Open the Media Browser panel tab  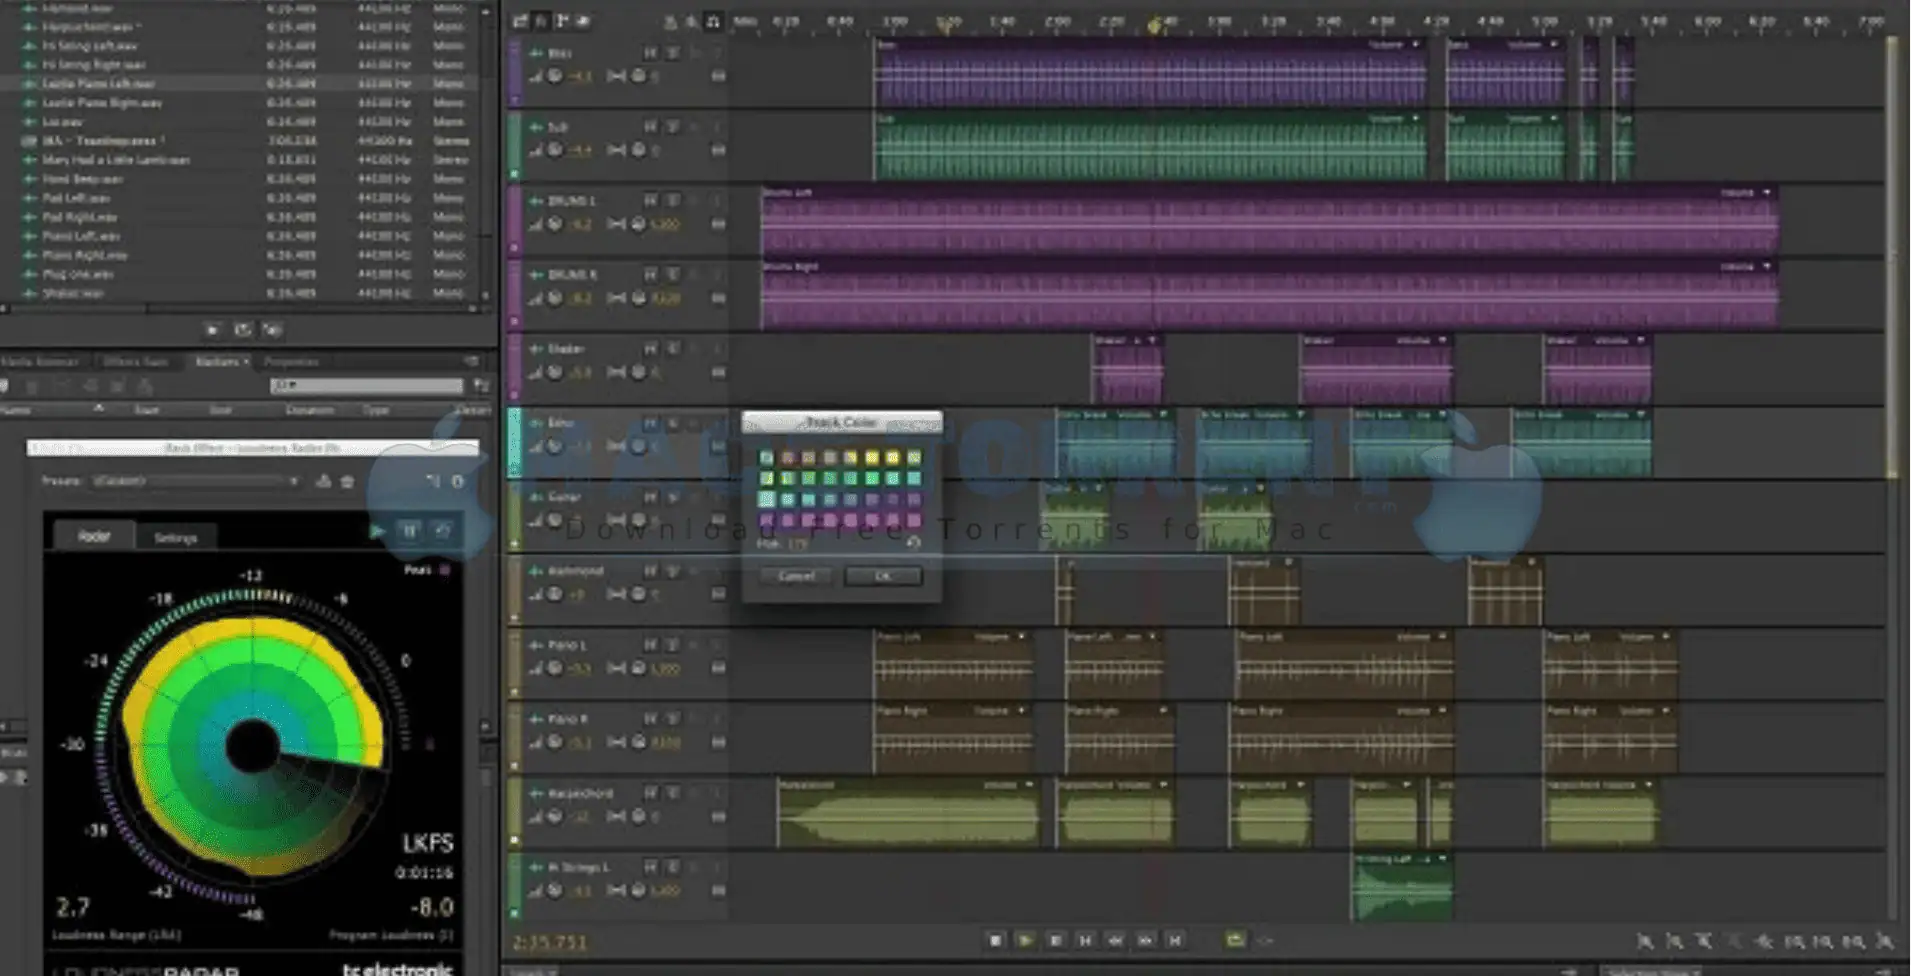(x=40, y=362)
